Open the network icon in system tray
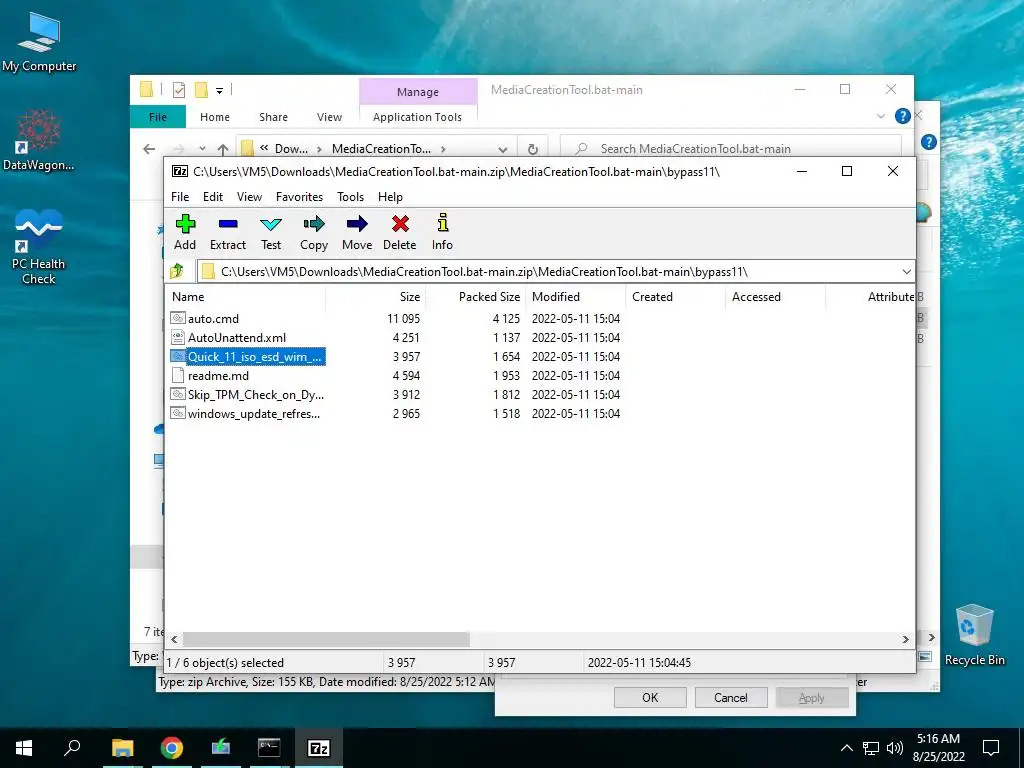 (x=871, y=748)
